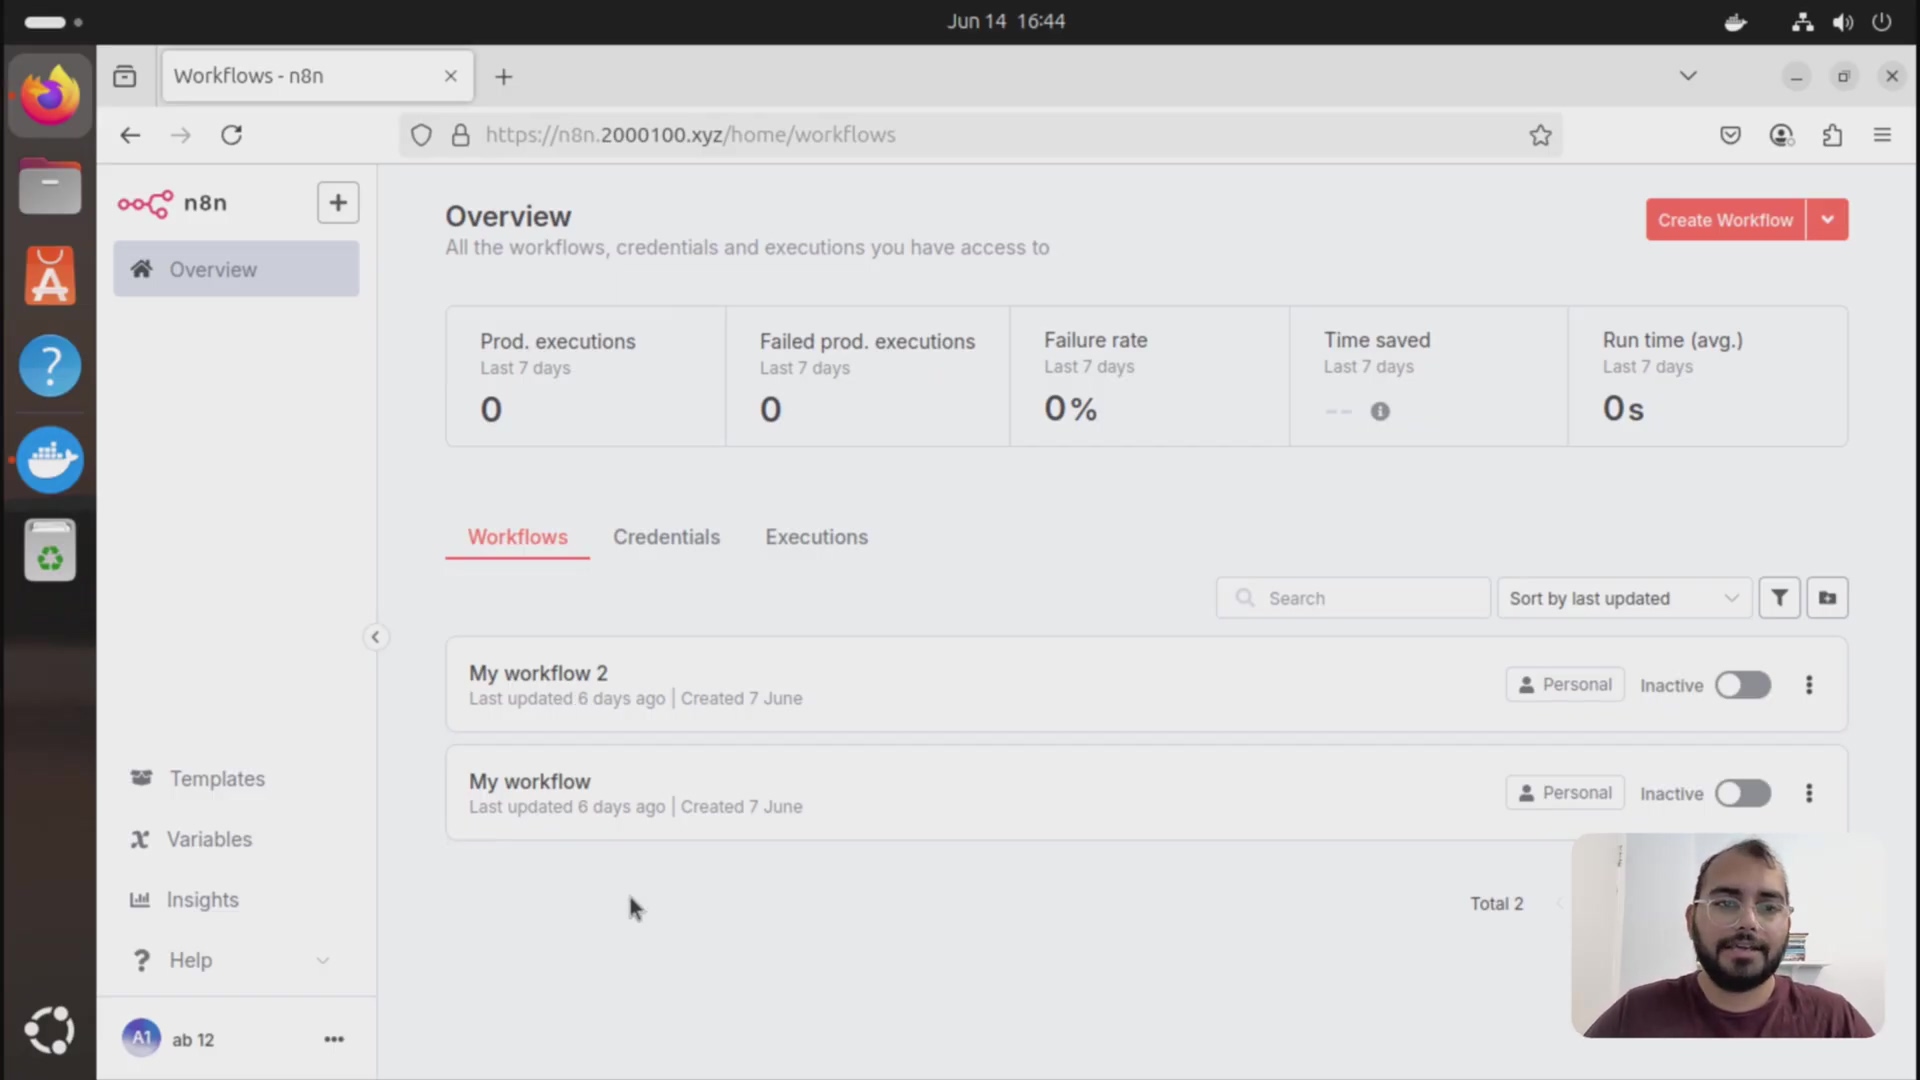Open Trash from Ubuntu dock
The image size is (1920, 1080).
50,550
